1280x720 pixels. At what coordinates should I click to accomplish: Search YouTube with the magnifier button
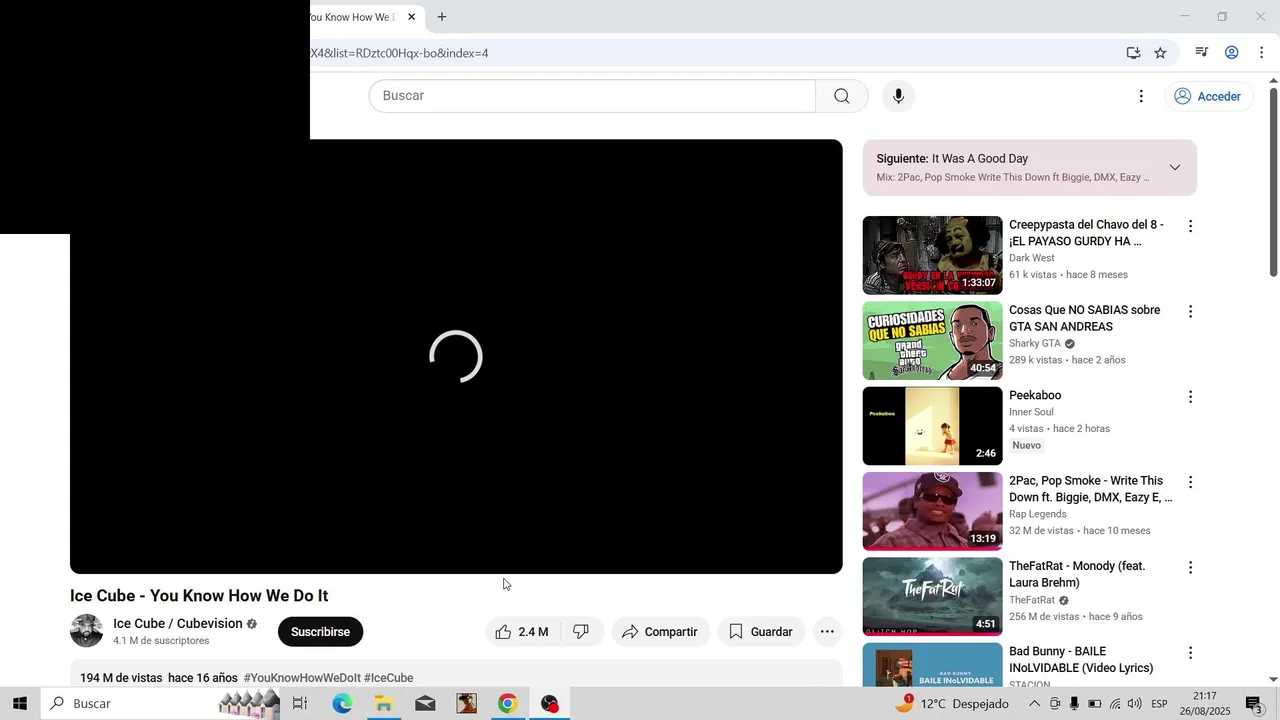pos(842,96)
